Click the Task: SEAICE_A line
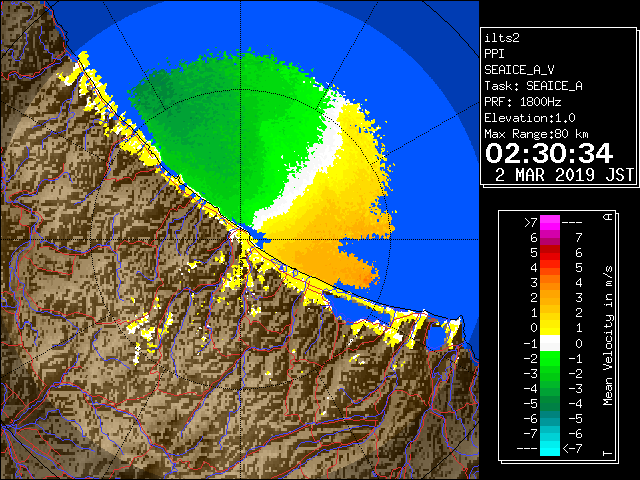 tap(533, 86)
